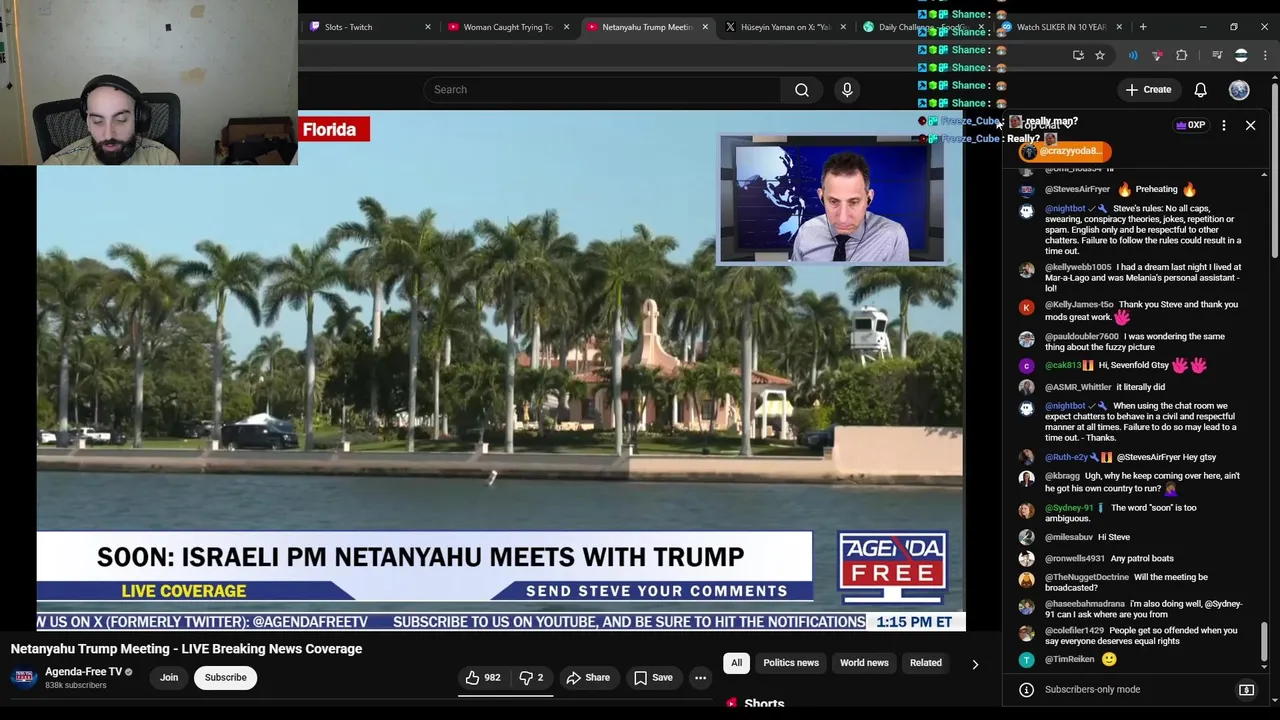This screenshot has height=720, width=1280.
Task: Open live chat three-dot options menu
Action: [1223, 125]
